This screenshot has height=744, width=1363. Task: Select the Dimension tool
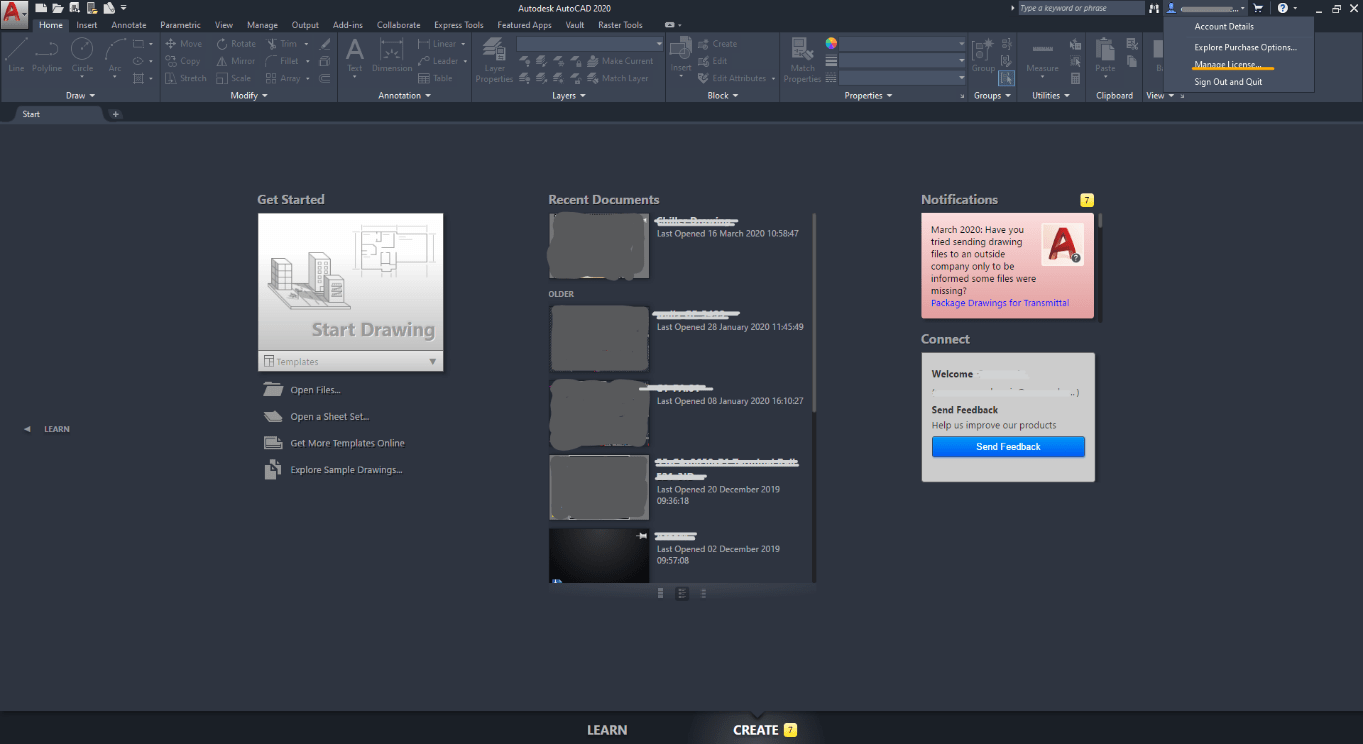[x=392, y=55]
